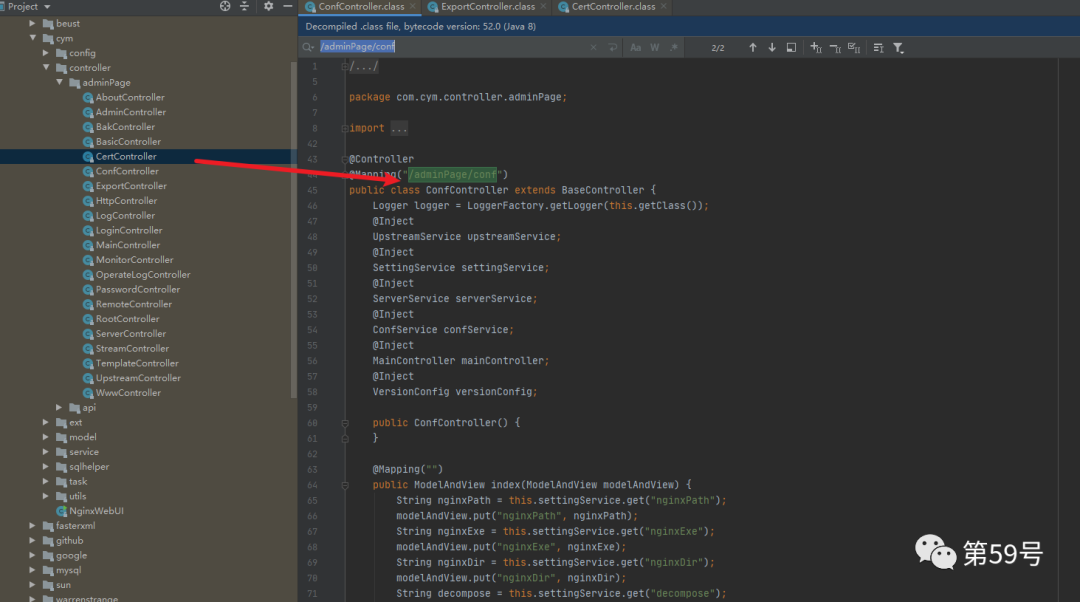Expand the model folder
The width and height of the screenshot is (1080, 602).
click(x=45, y=437)
